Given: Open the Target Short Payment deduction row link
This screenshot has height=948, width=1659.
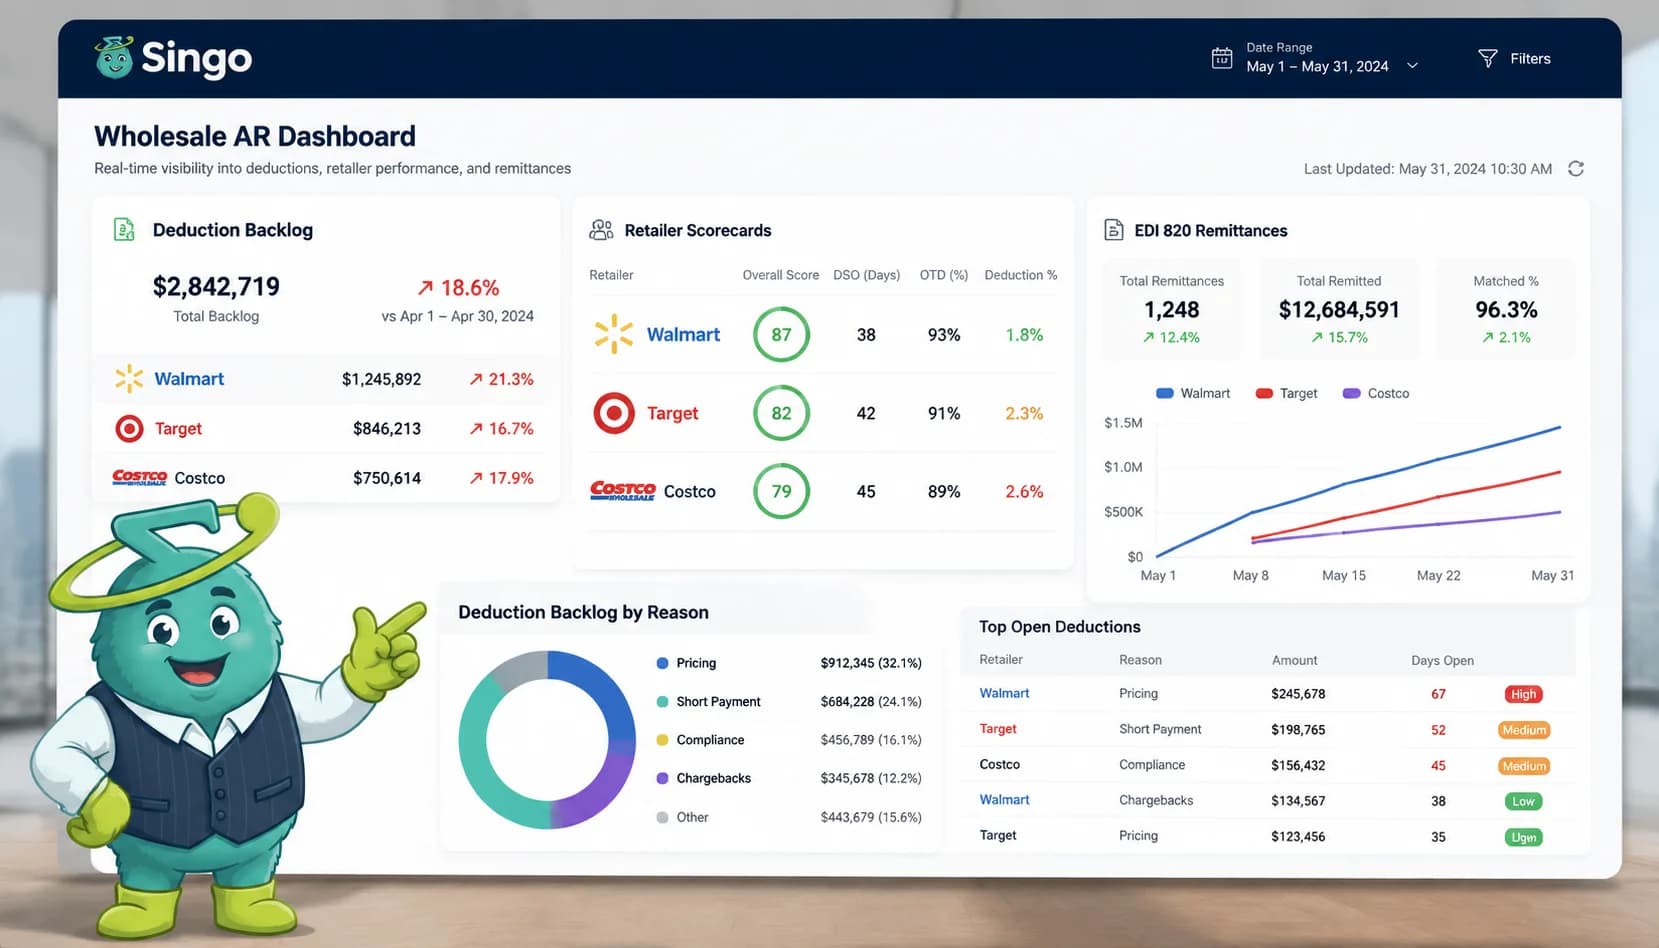Looking at the screenshot, I should [998, 729].
